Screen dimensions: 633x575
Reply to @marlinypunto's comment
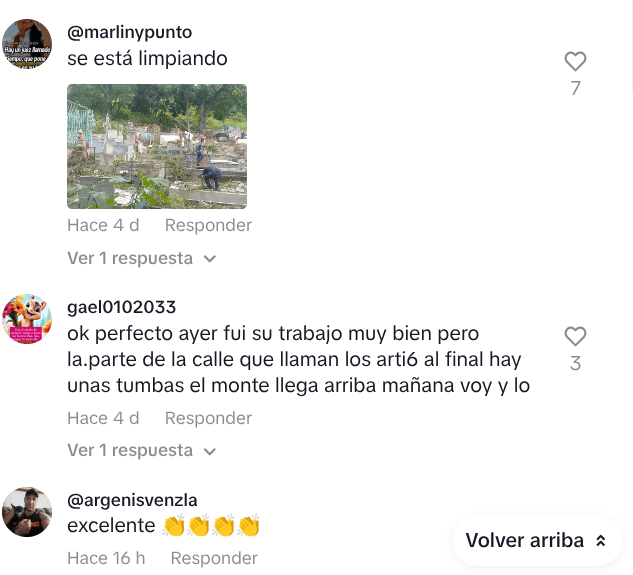208,225
